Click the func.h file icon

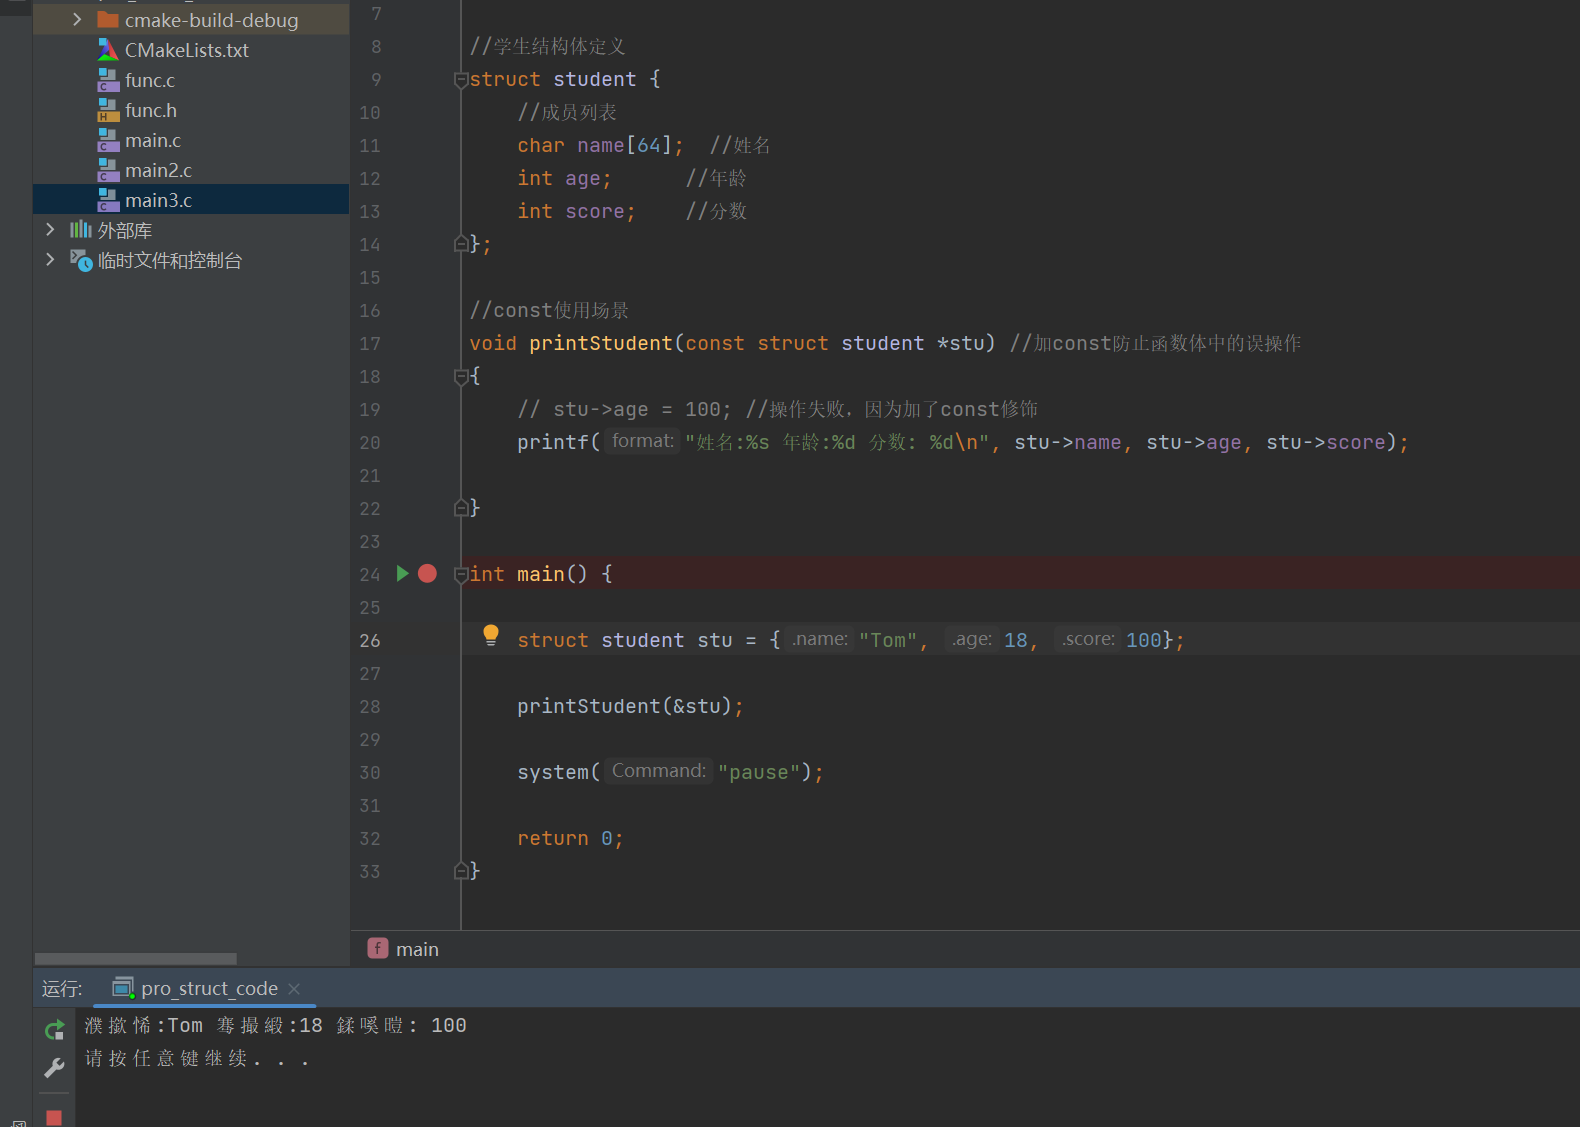tap(108, 110)
